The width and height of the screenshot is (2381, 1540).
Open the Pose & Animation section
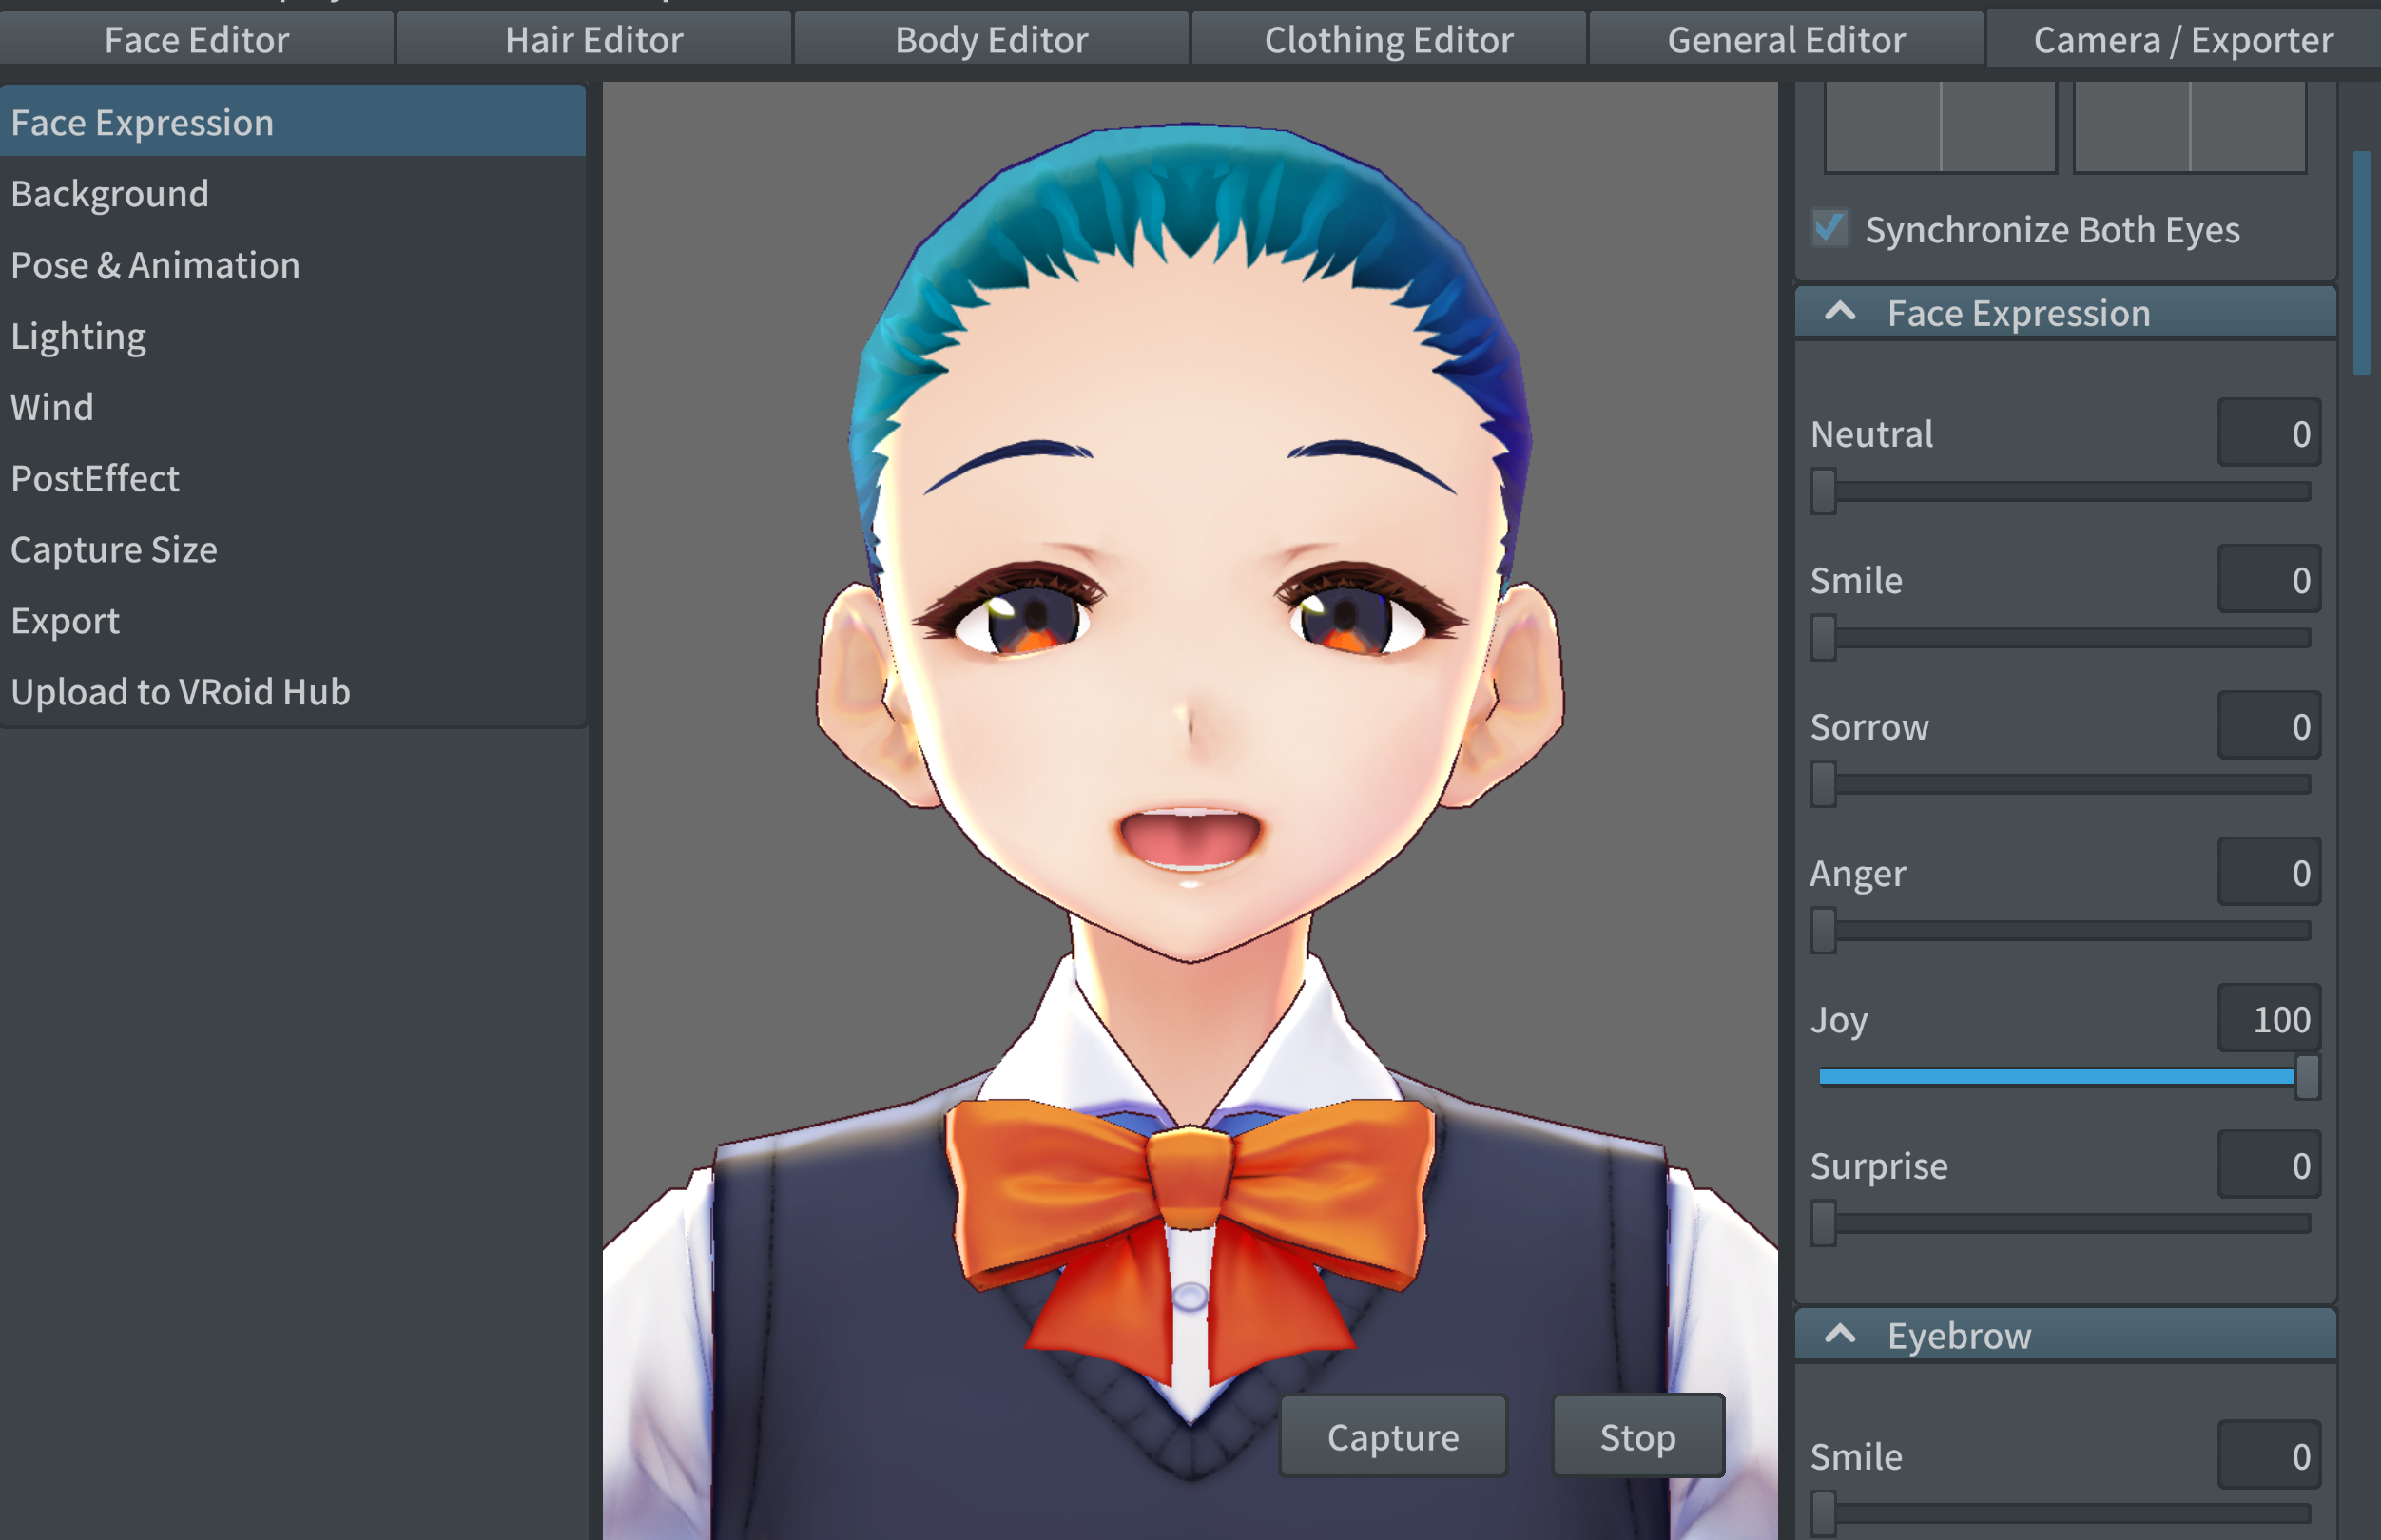pos(154,265)
